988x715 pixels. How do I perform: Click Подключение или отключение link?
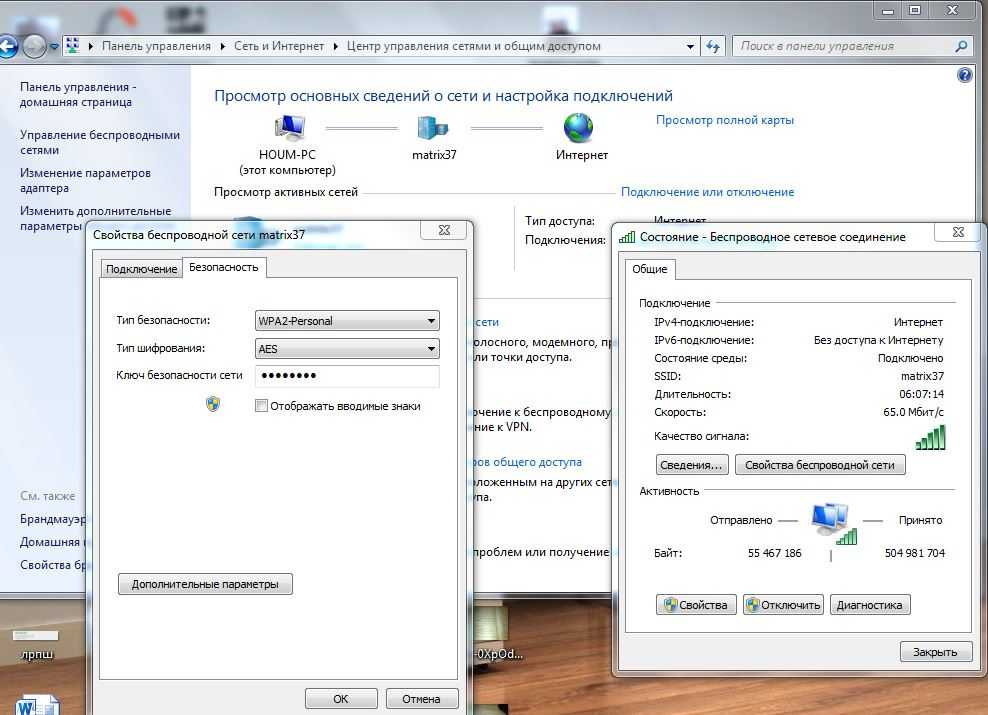click(707, 192)
